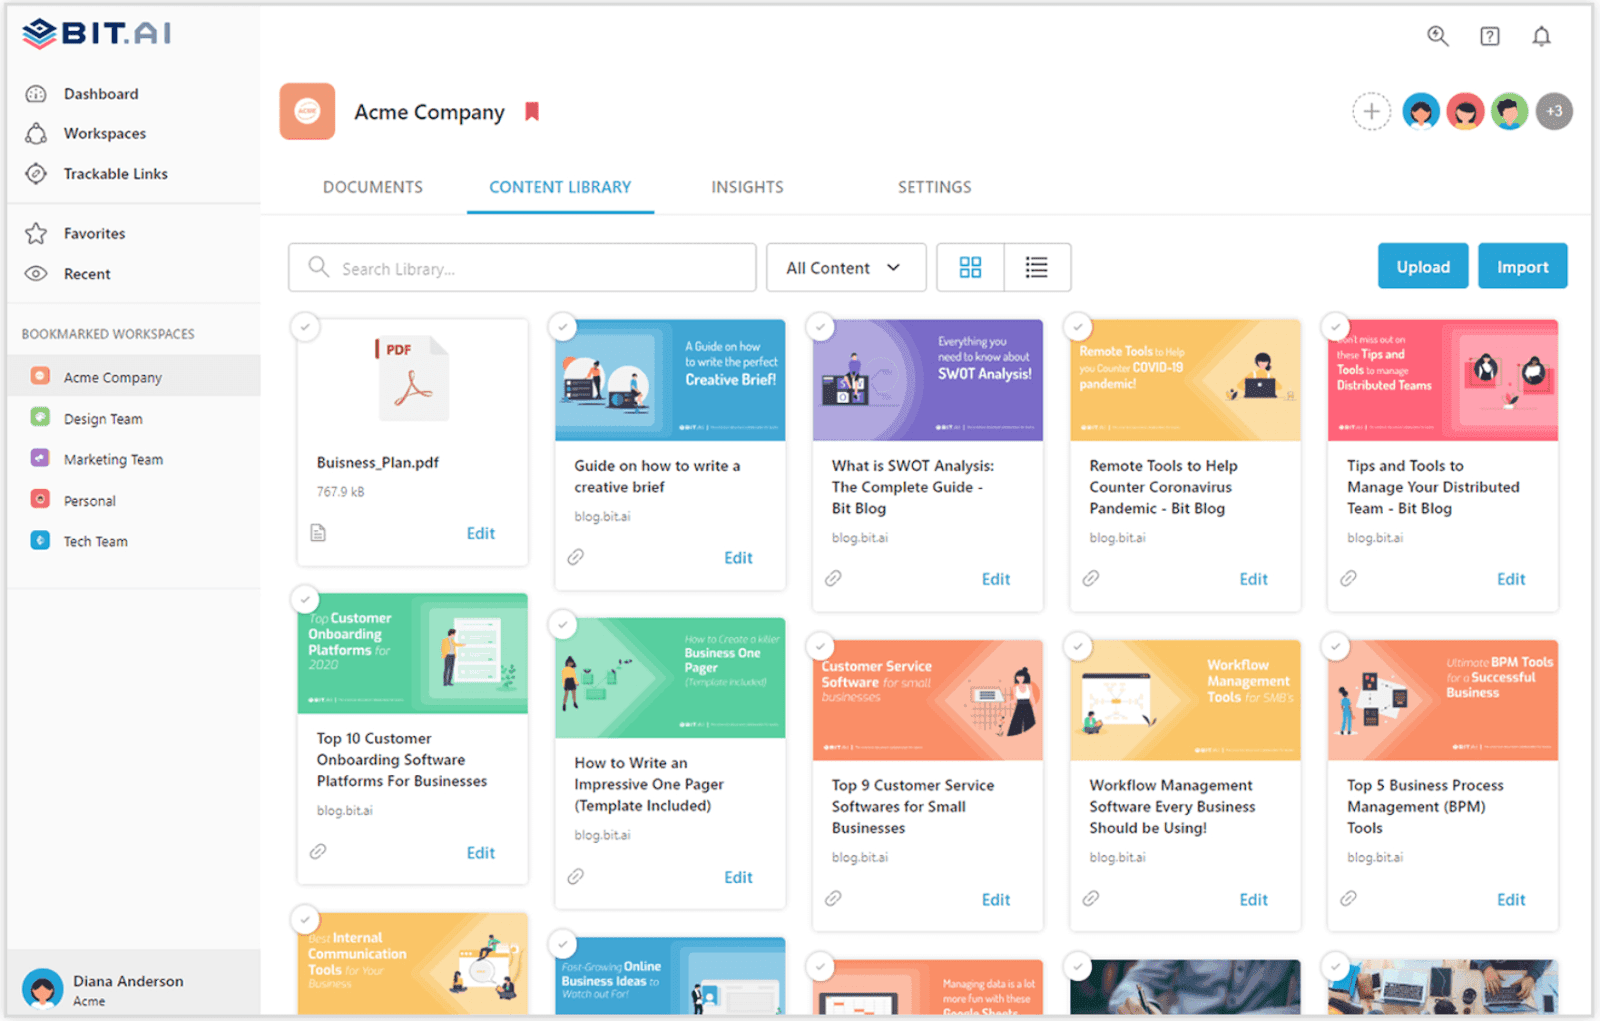The width and height of the screenshot is (1600, 1021).
Task: Open the All Content filter dropdown
Action: 845,267
